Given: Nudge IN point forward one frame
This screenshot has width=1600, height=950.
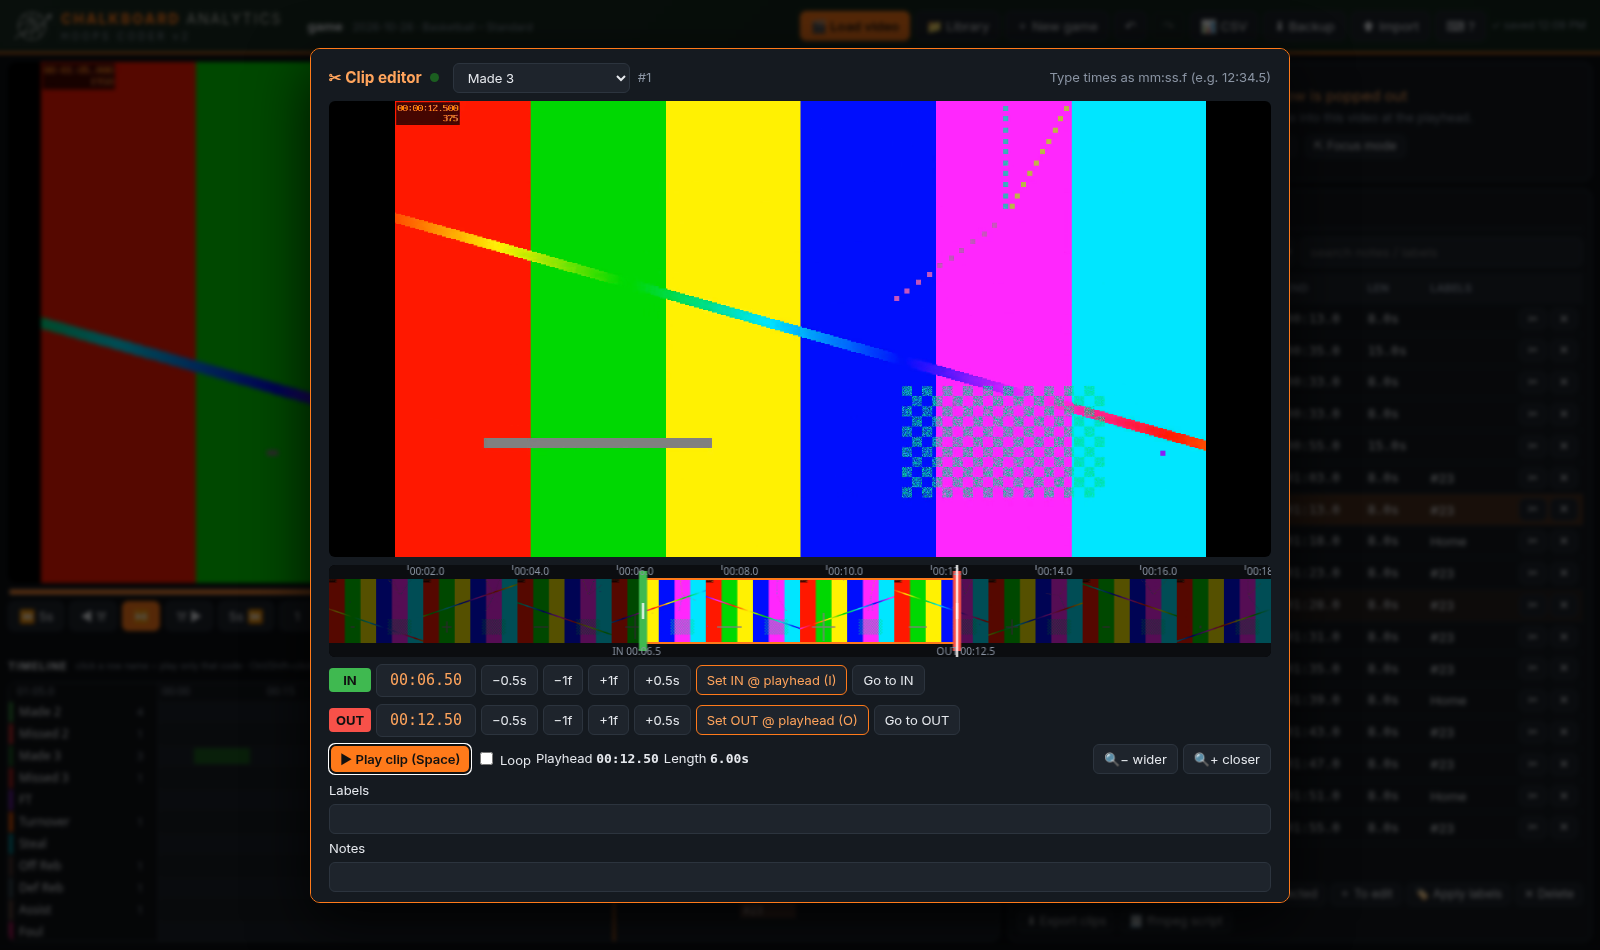Looking at the screenshot, I should [609, 680].
